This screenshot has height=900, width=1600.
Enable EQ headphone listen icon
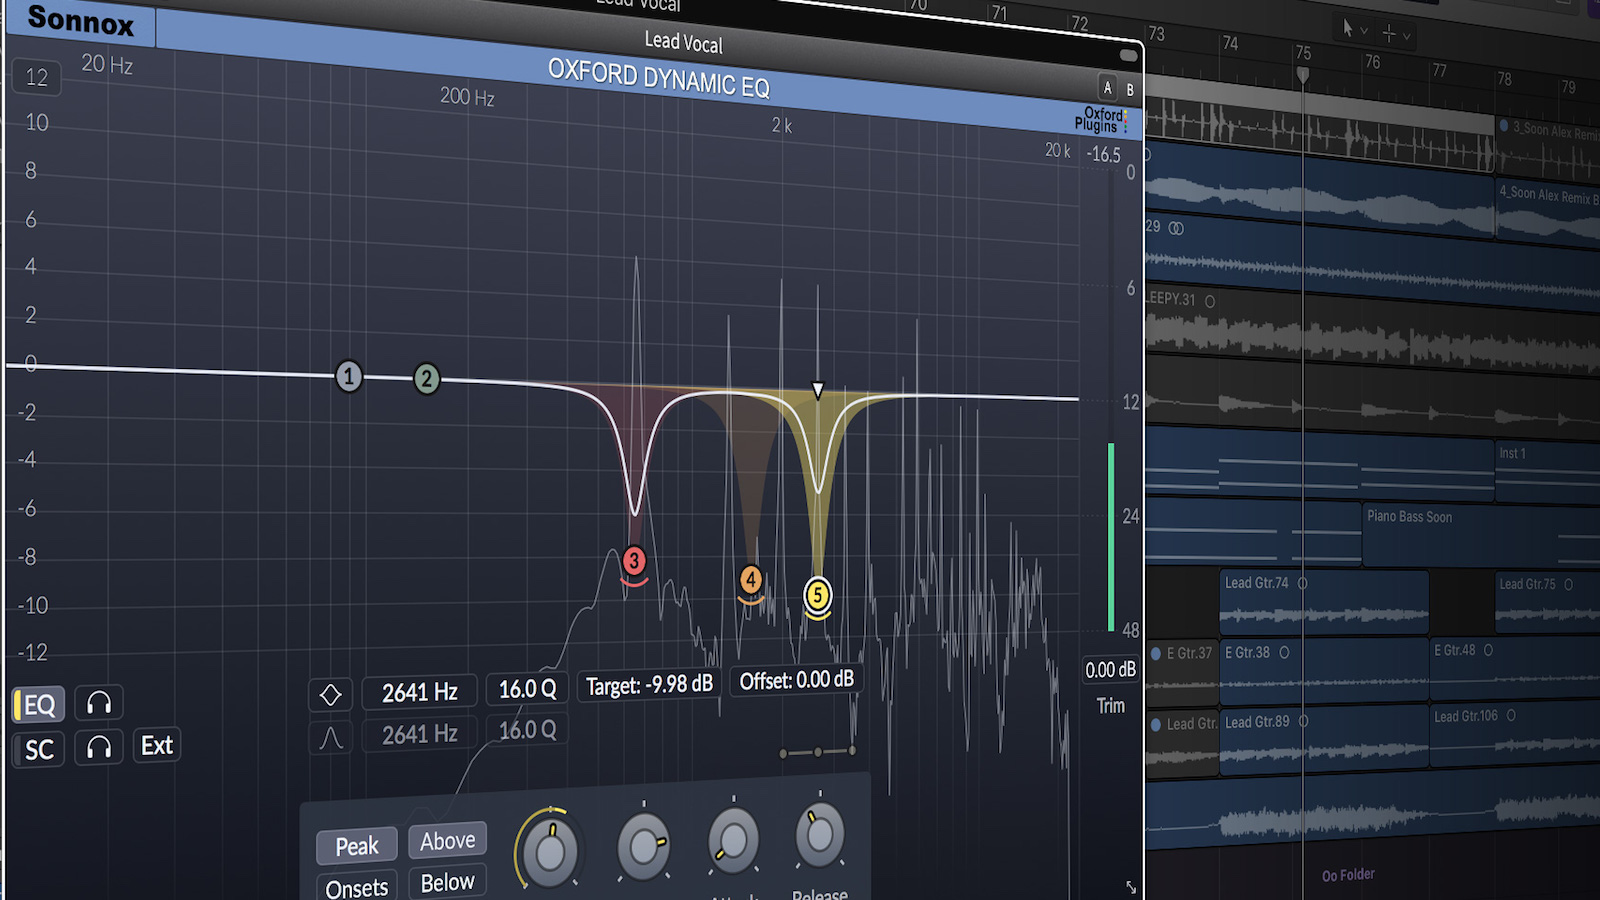pos(98,702)
